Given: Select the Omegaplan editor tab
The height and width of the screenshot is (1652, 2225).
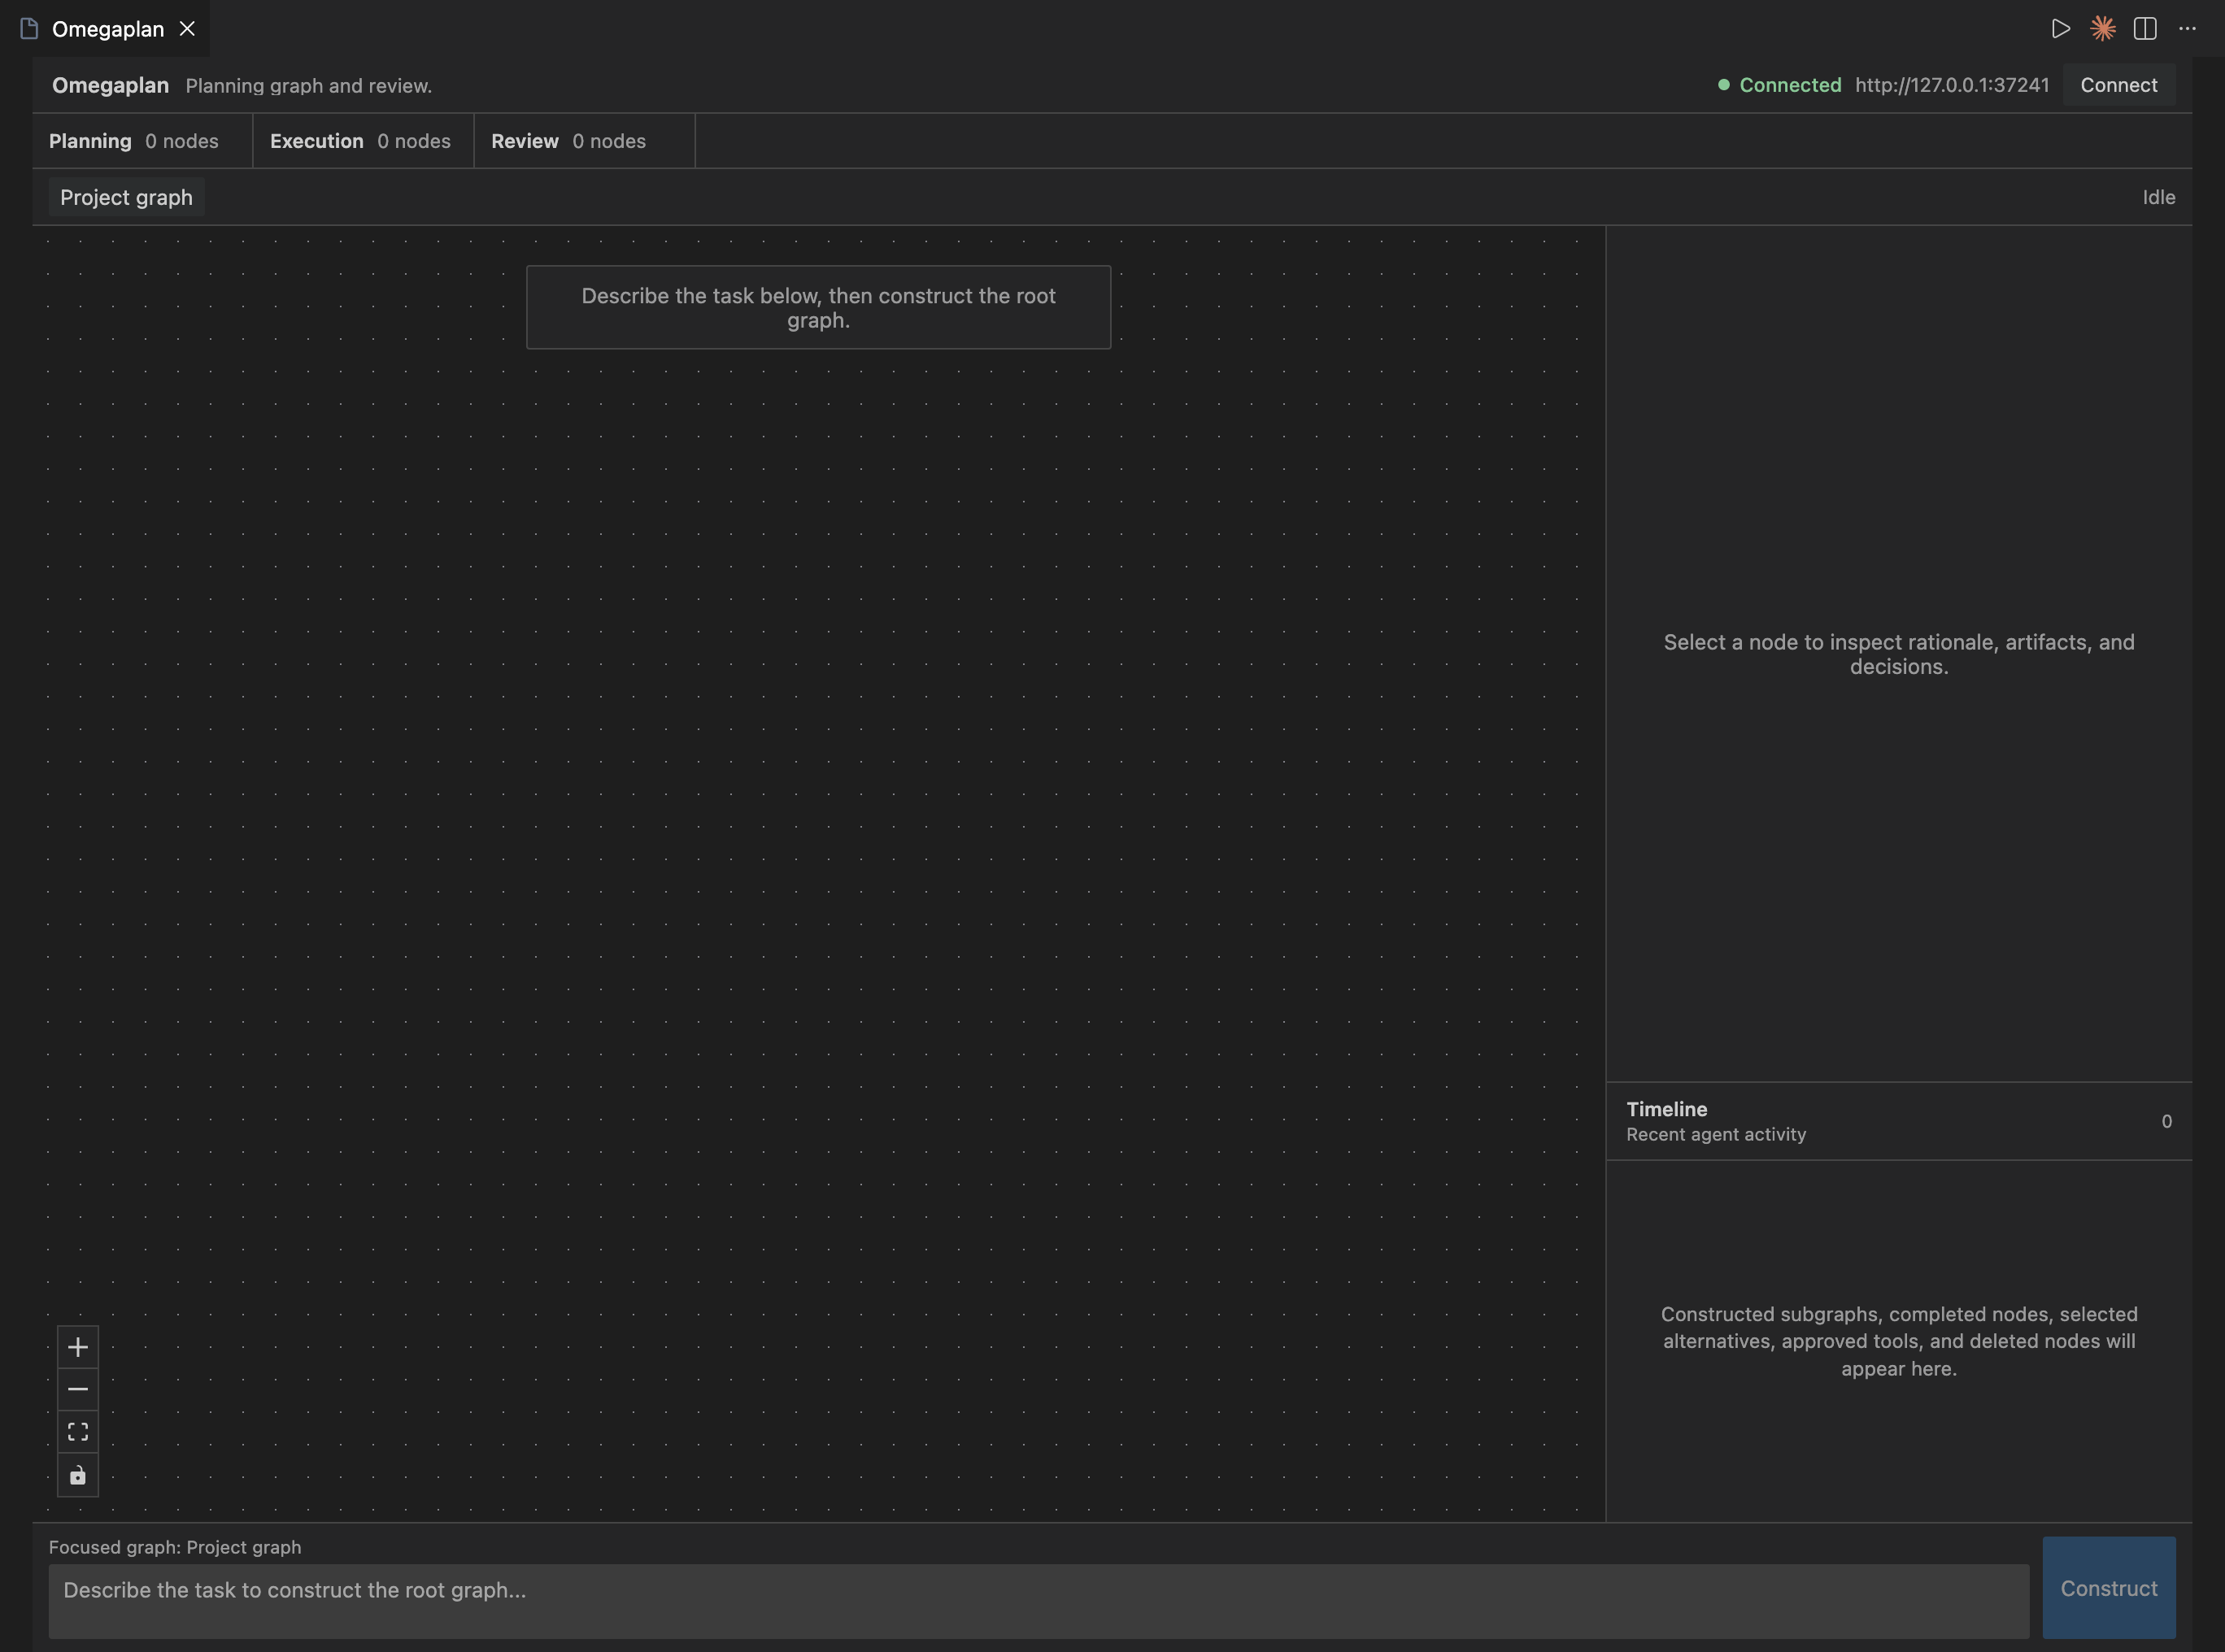Looking at the screenshot, I should (x=108, y=29).
